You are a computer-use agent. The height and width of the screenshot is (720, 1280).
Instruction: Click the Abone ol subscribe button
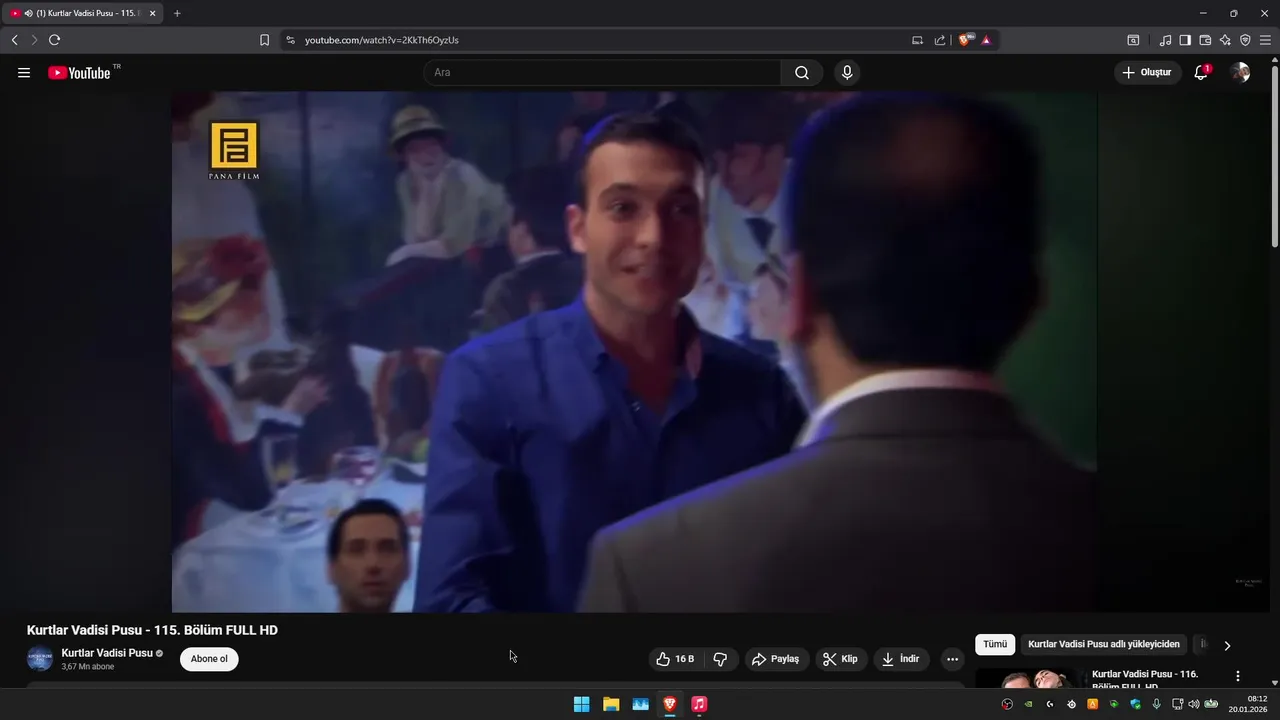pos(209,659)
